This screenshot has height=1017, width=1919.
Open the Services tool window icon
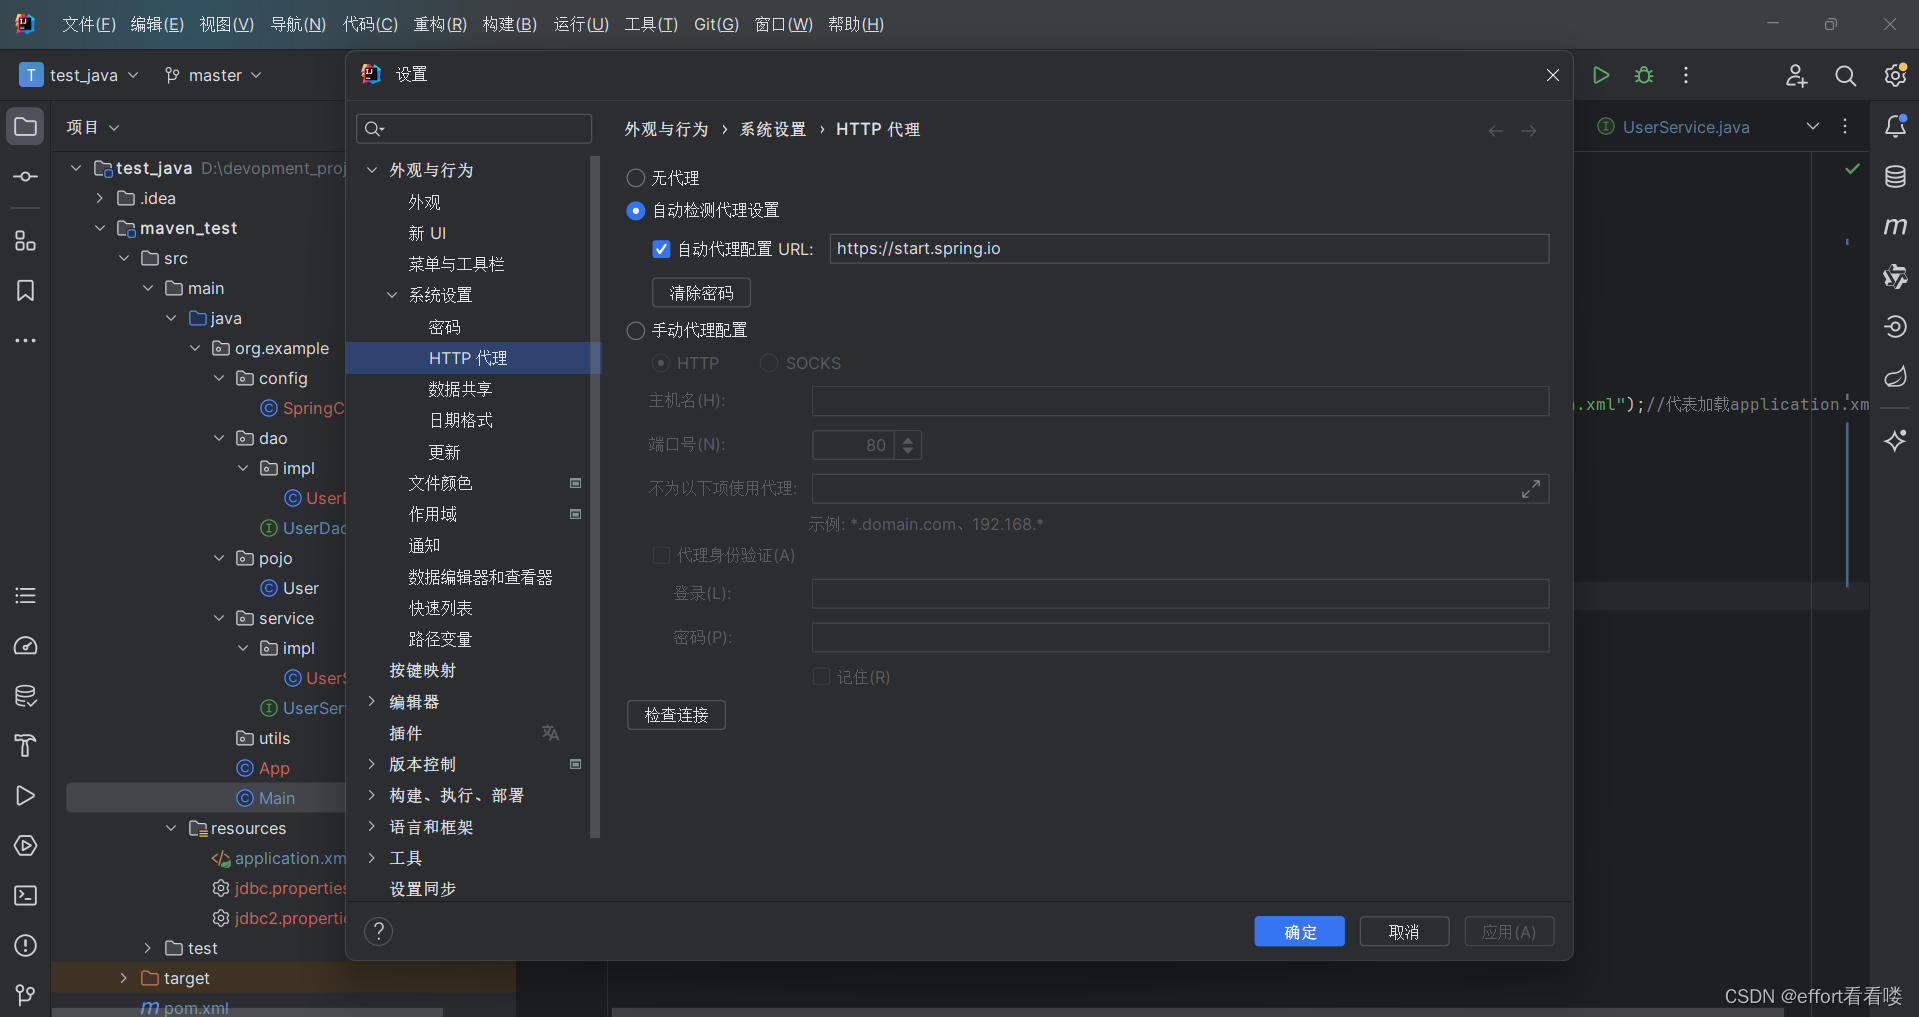point(26,846)
